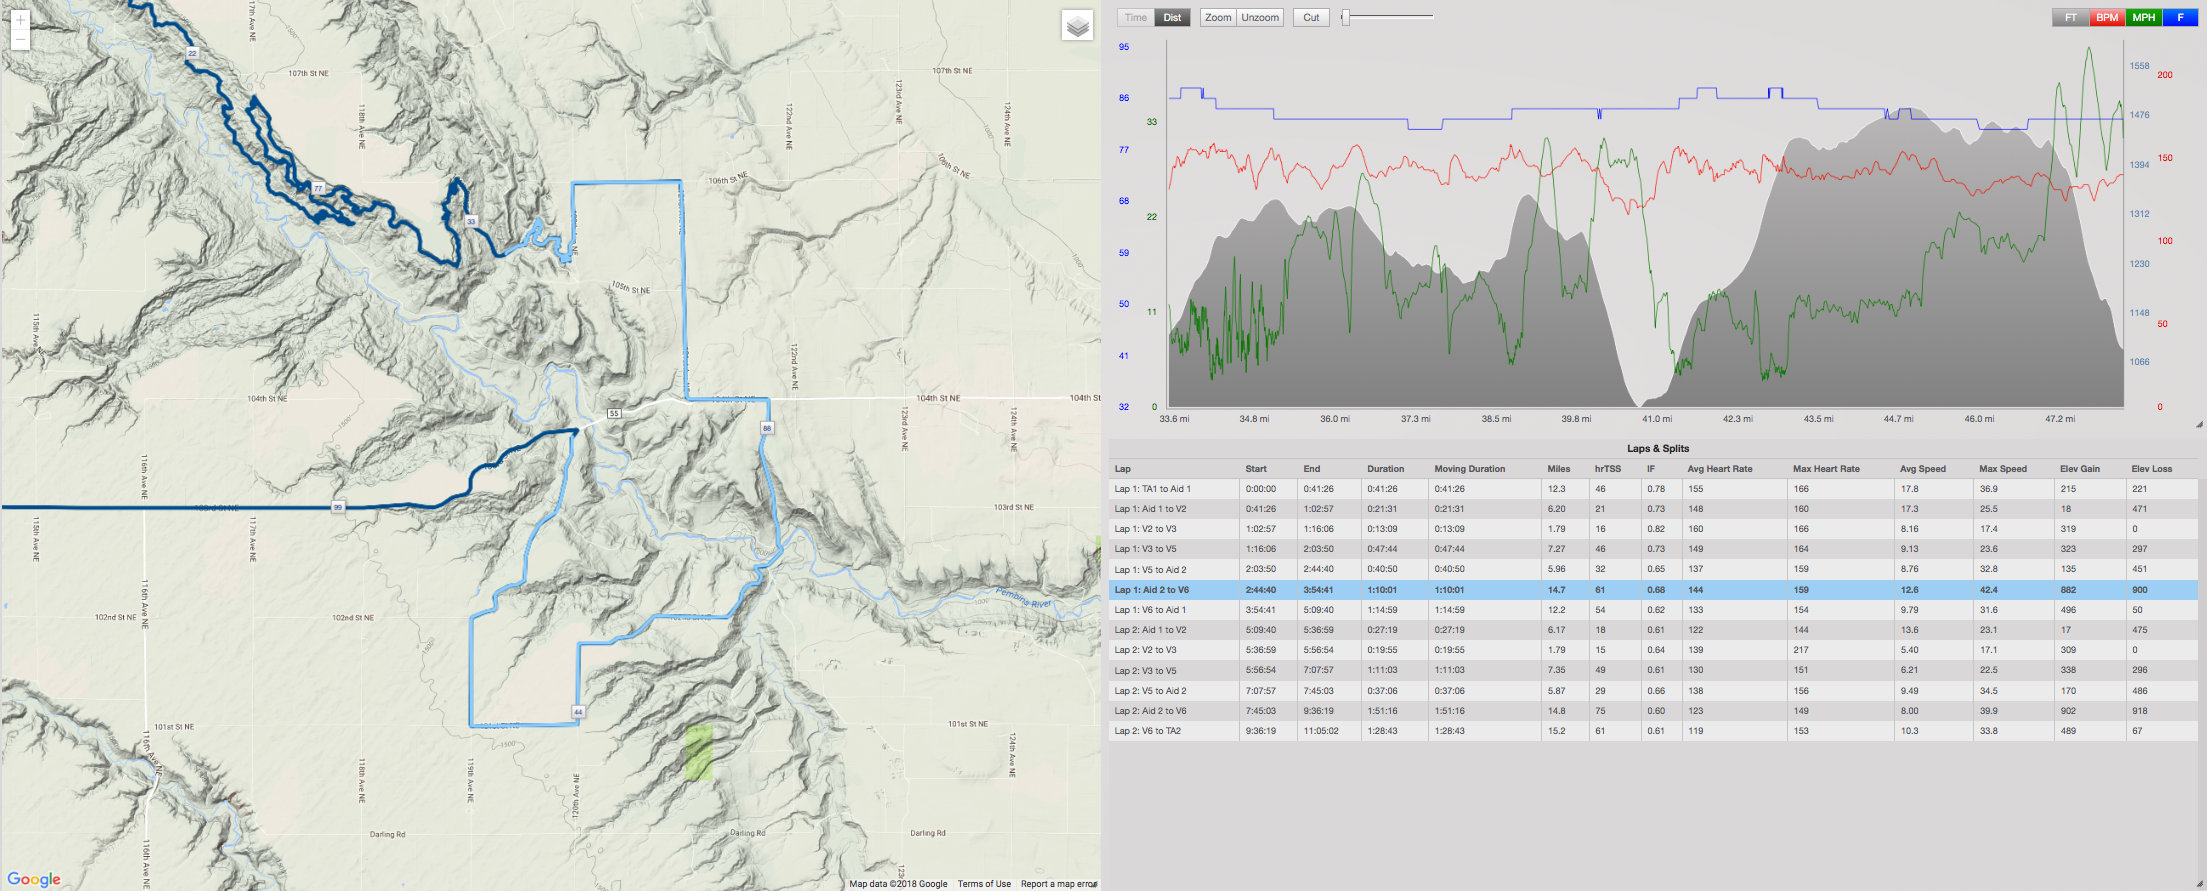Click mile marker 55 on the map

click(x=614, y=413)
